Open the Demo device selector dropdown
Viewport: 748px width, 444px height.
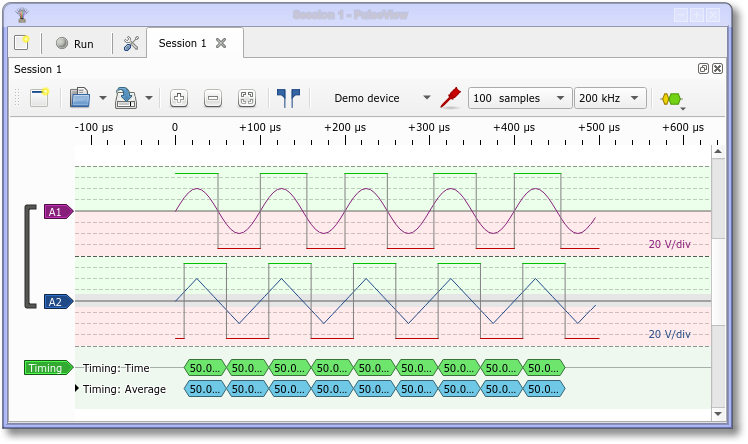click(383, 98)
